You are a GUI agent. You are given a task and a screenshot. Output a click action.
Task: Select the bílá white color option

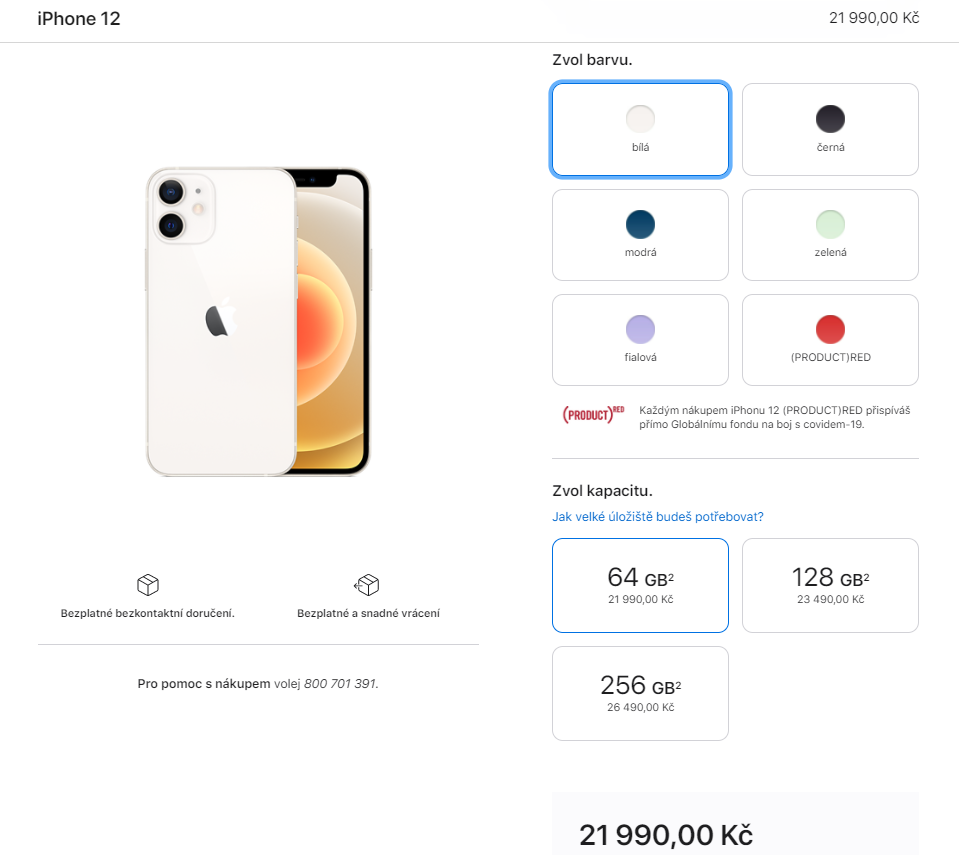tap(640, 130)
